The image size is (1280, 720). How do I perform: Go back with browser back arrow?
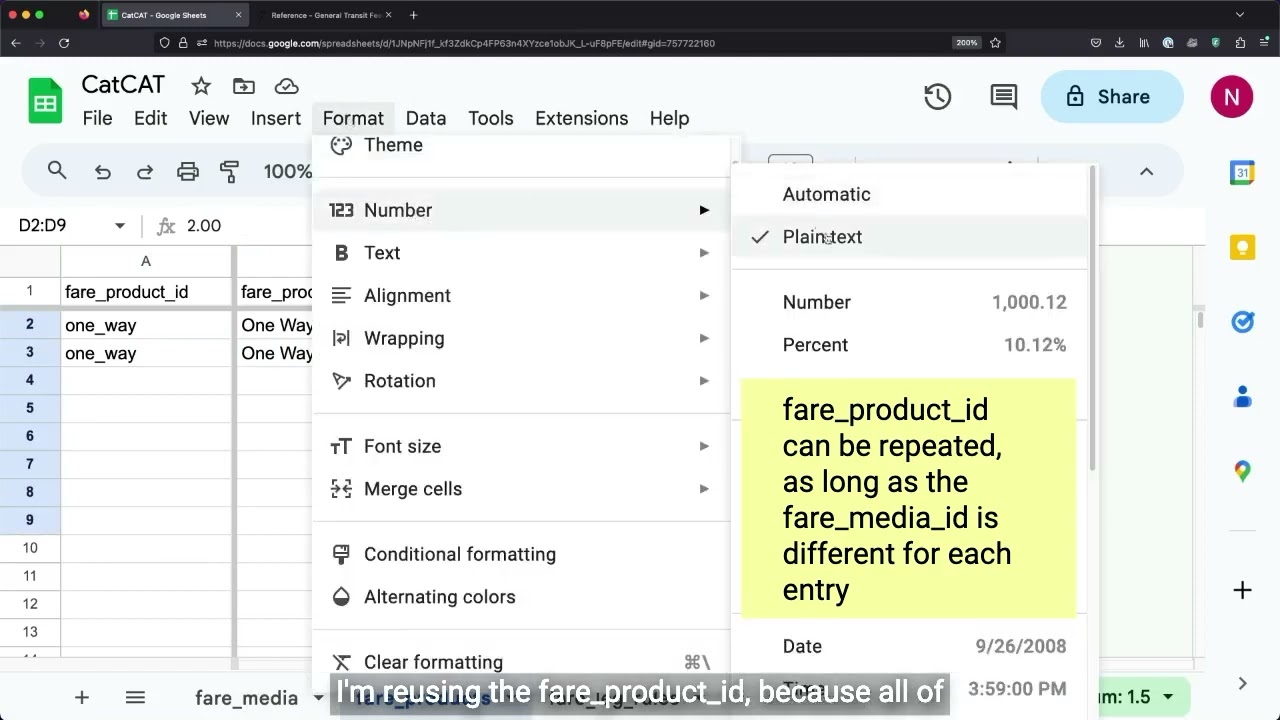[x=15, y=43]
